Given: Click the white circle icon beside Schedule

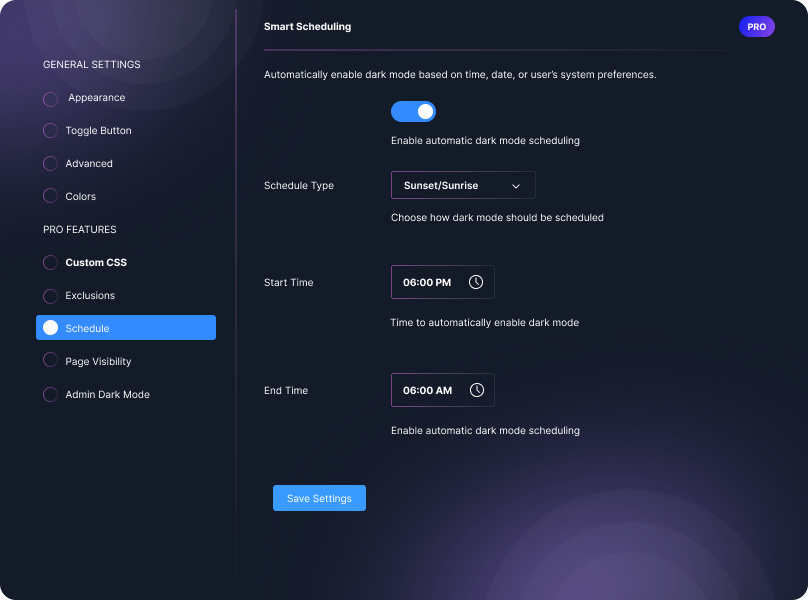Looking at the screenshot, I should point(50,328).
